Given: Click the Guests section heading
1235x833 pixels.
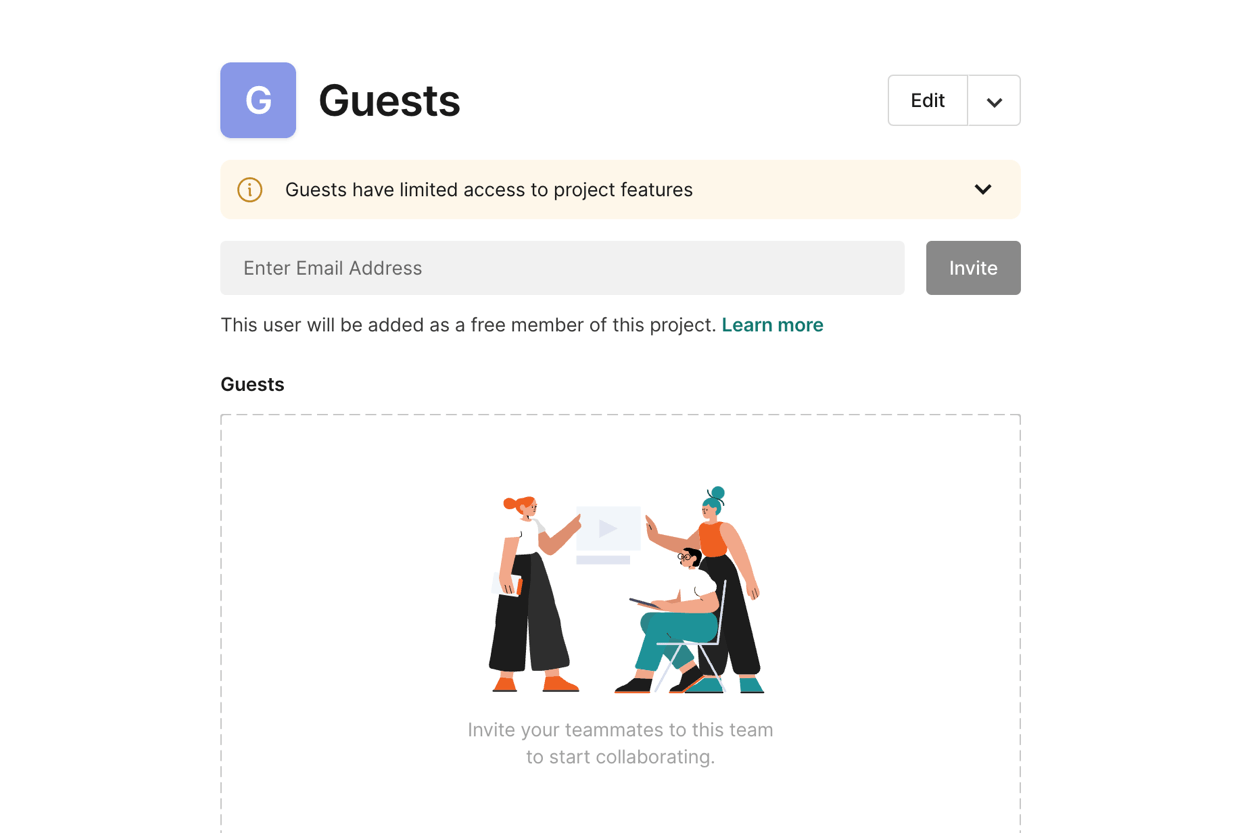Looking at the screenshot, I should coord(252,385).
